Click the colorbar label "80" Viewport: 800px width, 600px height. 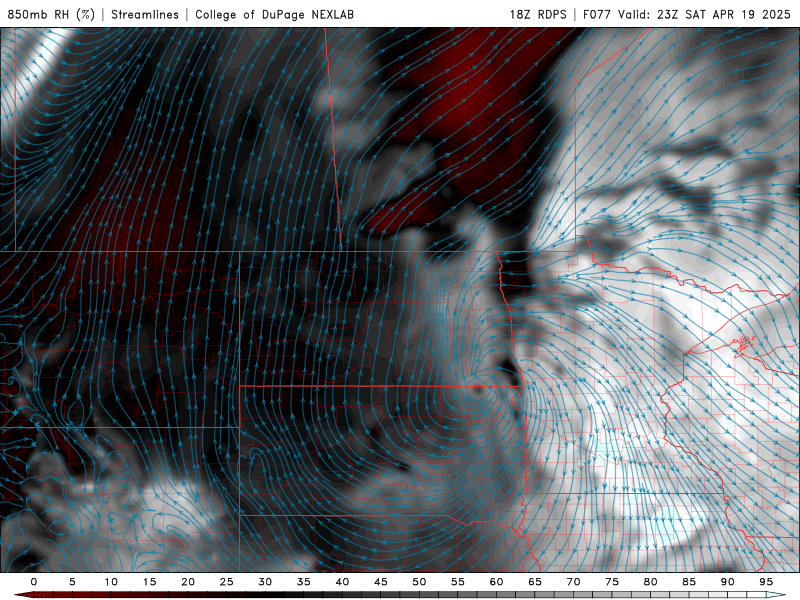[650, 582]
